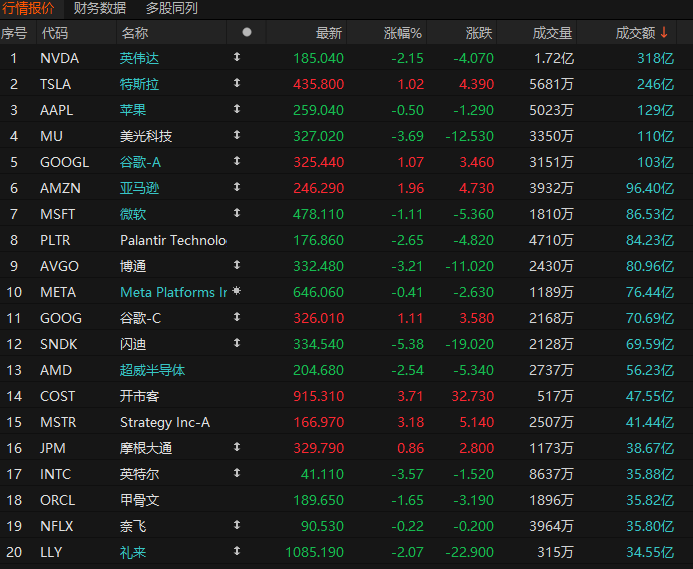Click the up-down marker icon in AVGO row
The width and height of the screenshot is (693, 569).
click(x=237, y=265)
